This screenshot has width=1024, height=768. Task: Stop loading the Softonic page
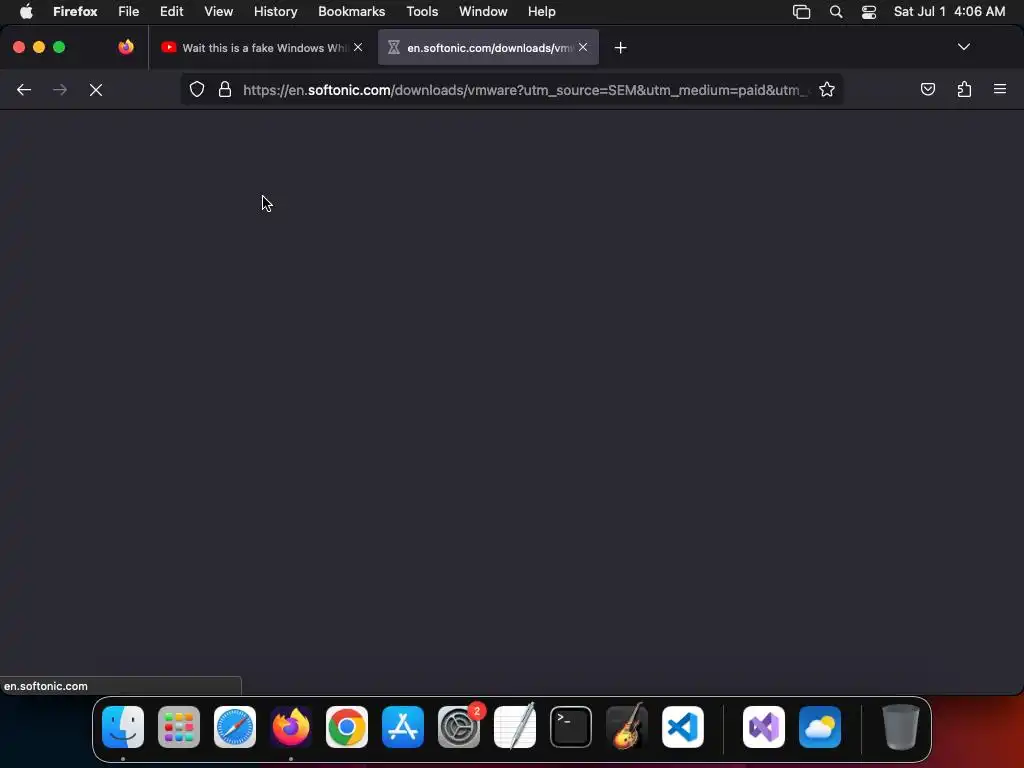pos(96,89)
